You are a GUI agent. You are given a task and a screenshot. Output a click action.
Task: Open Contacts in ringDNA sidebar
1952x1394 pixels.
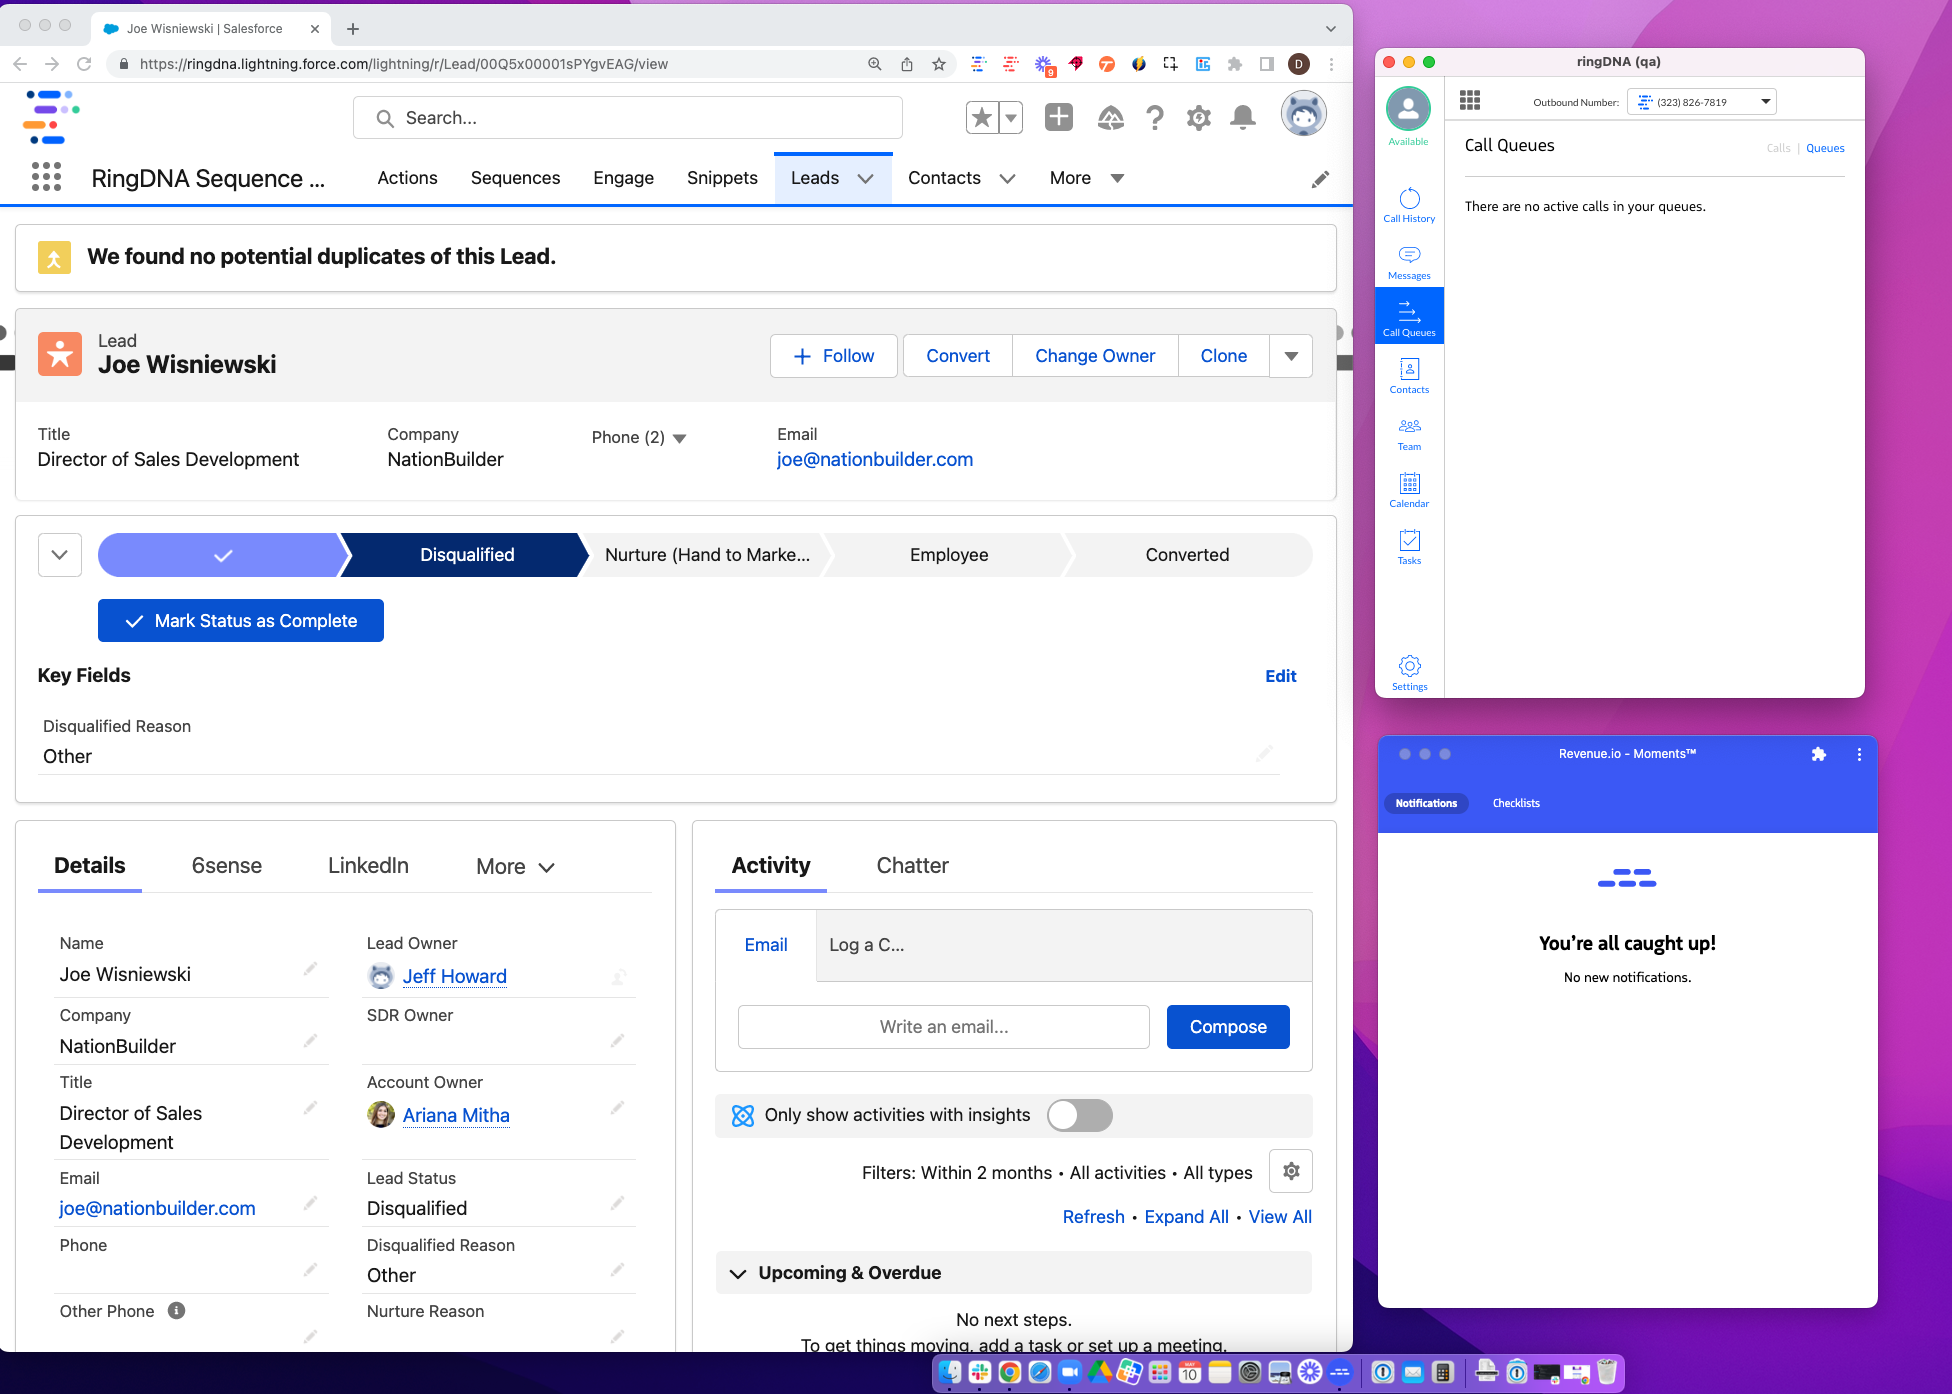pos(1409,376)
